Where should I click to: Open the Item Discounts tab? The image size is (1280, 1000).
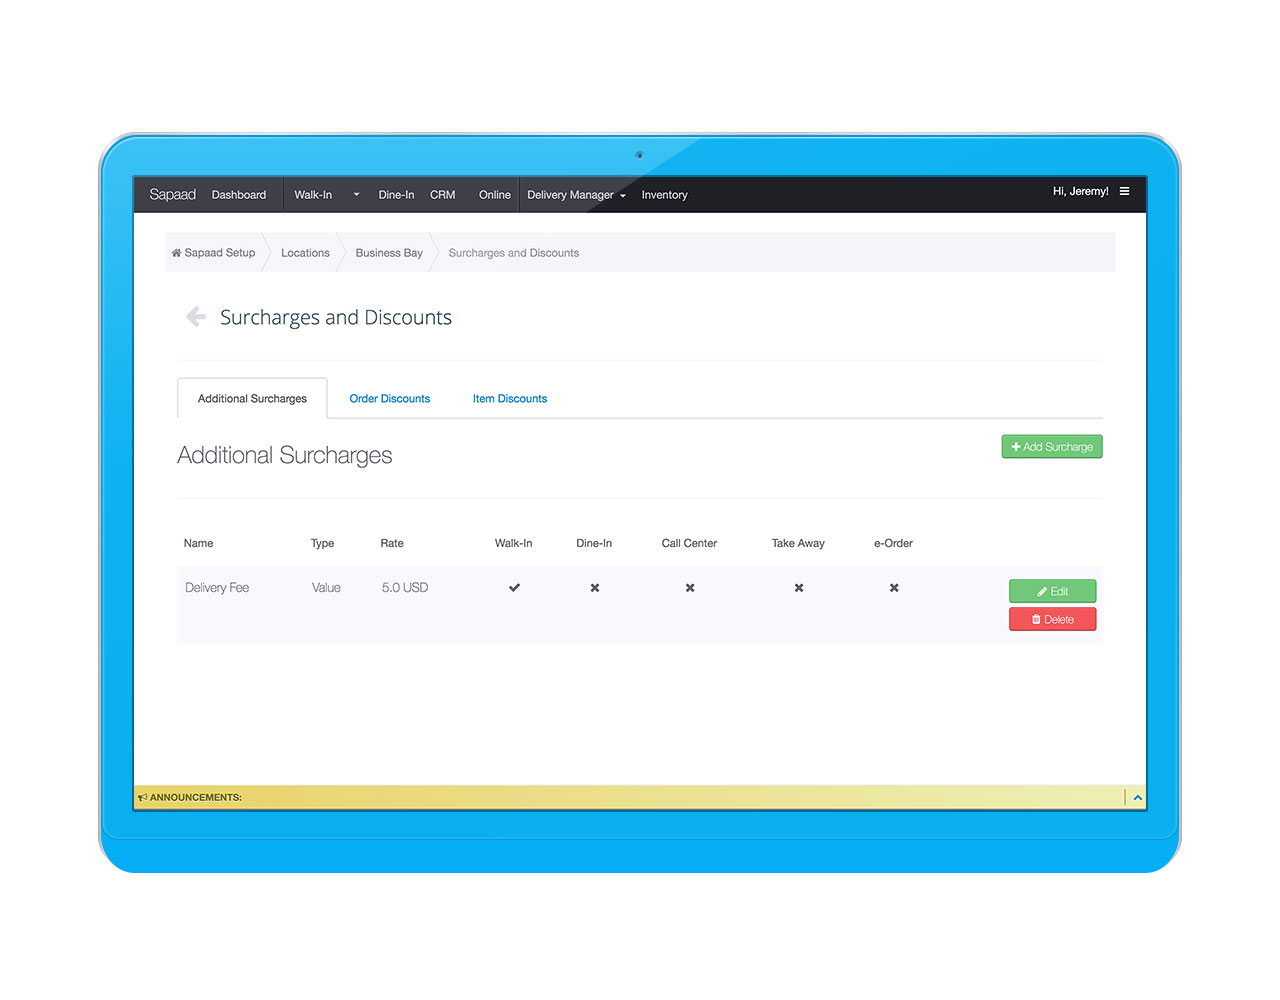coord(510,398)
